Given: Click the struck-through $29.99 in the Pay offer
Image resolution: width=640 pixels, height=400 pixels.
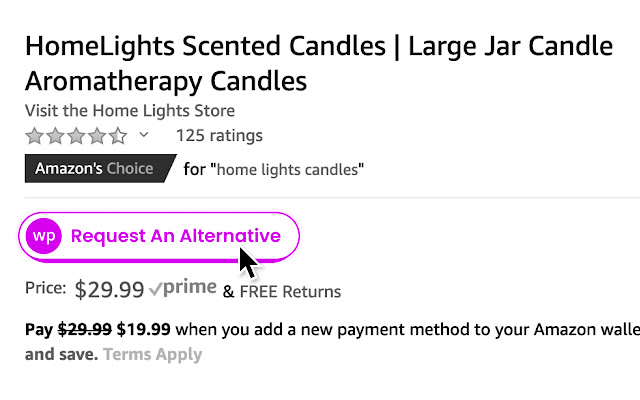Looking at the screenshot, I should coord(85,328).
